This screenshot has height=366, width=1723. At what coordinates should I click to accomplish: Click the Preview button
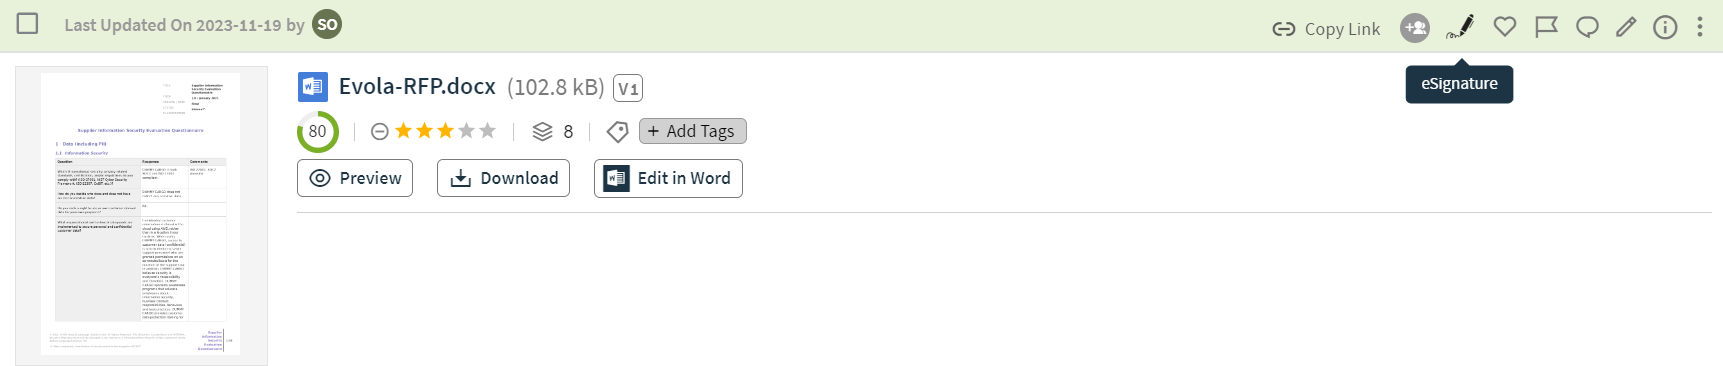click(x=355, y=178)
